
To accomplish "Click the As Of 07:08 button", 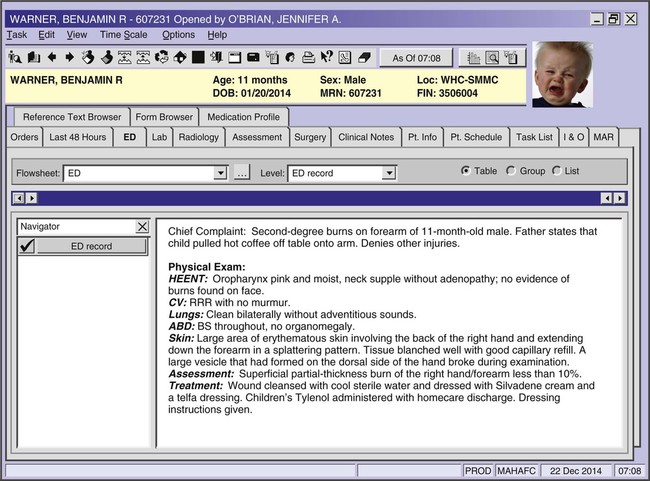I will coord(416,57).
